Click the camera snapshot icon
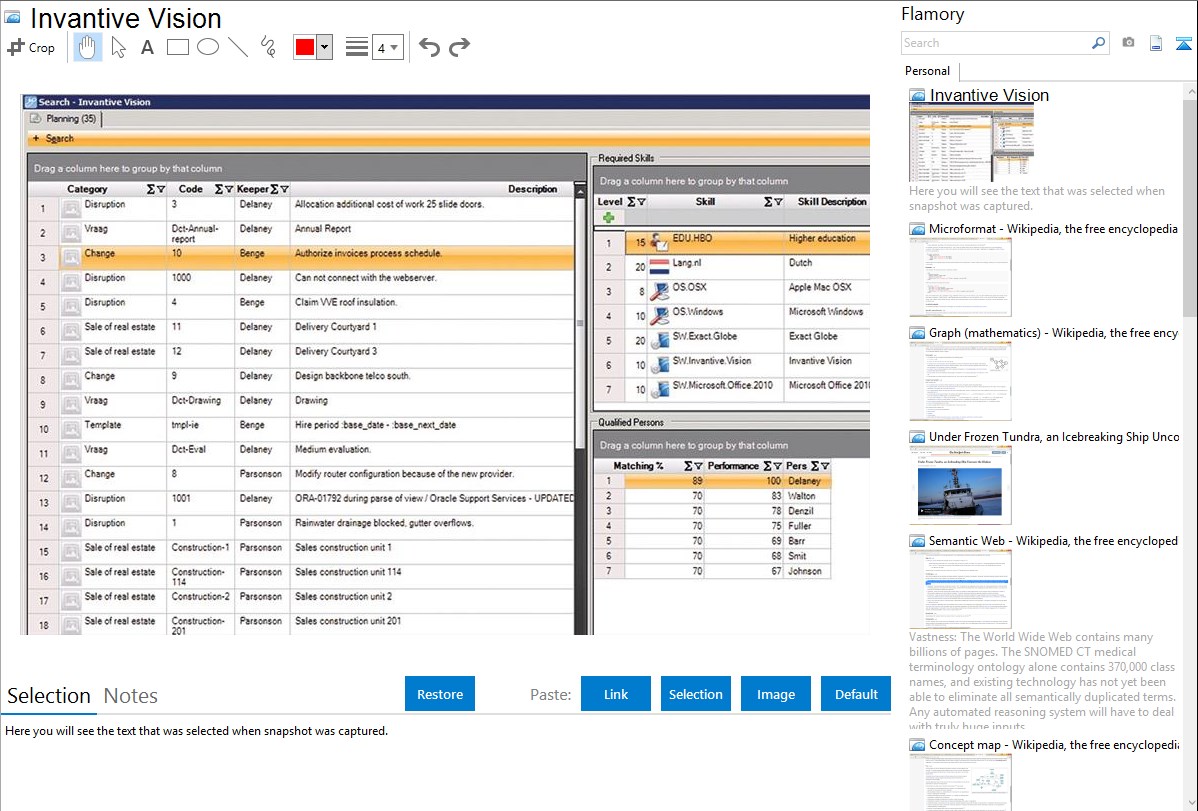This screenshot has width=1198, height=811. (1128, 43)
